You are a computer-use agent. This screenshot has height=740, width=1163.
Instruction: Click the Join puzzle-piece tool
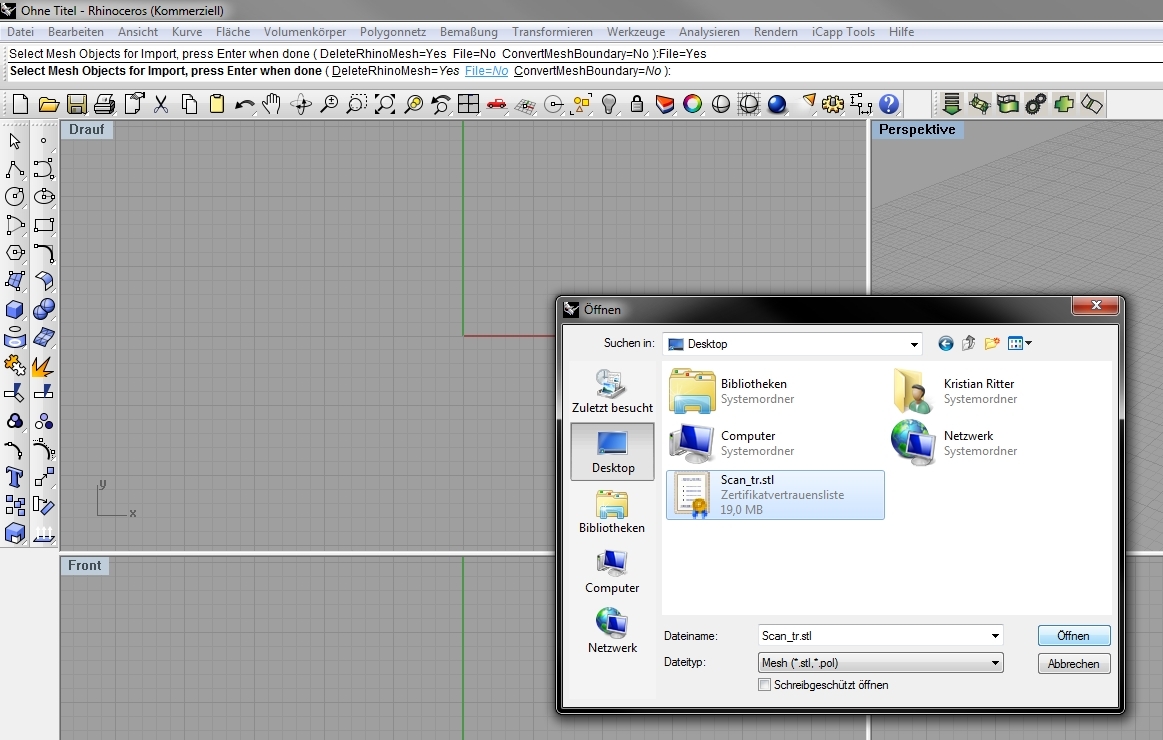[x=15, y=366]
